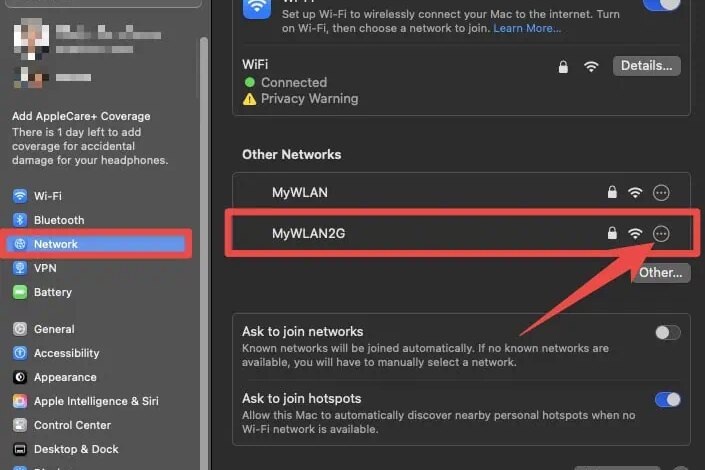Select General in the sidebar
Screen dimensions: 705x470
click(x=53, y=329)
